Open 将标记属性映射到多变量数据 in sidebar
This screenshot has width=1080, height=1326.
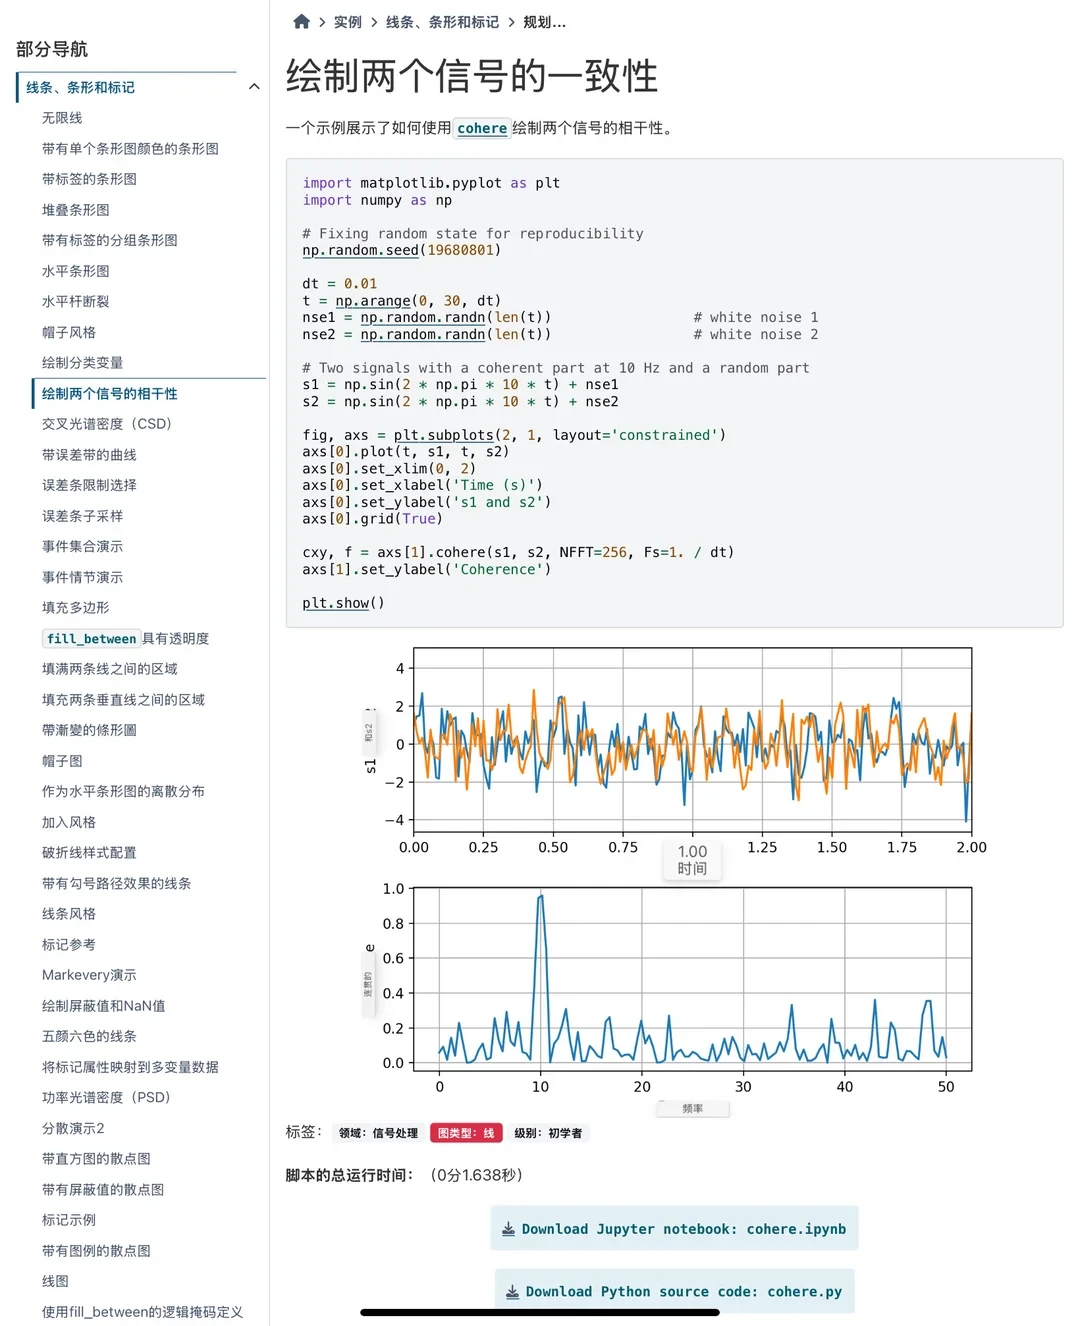pyautogui.click(x=130, y=1067)
